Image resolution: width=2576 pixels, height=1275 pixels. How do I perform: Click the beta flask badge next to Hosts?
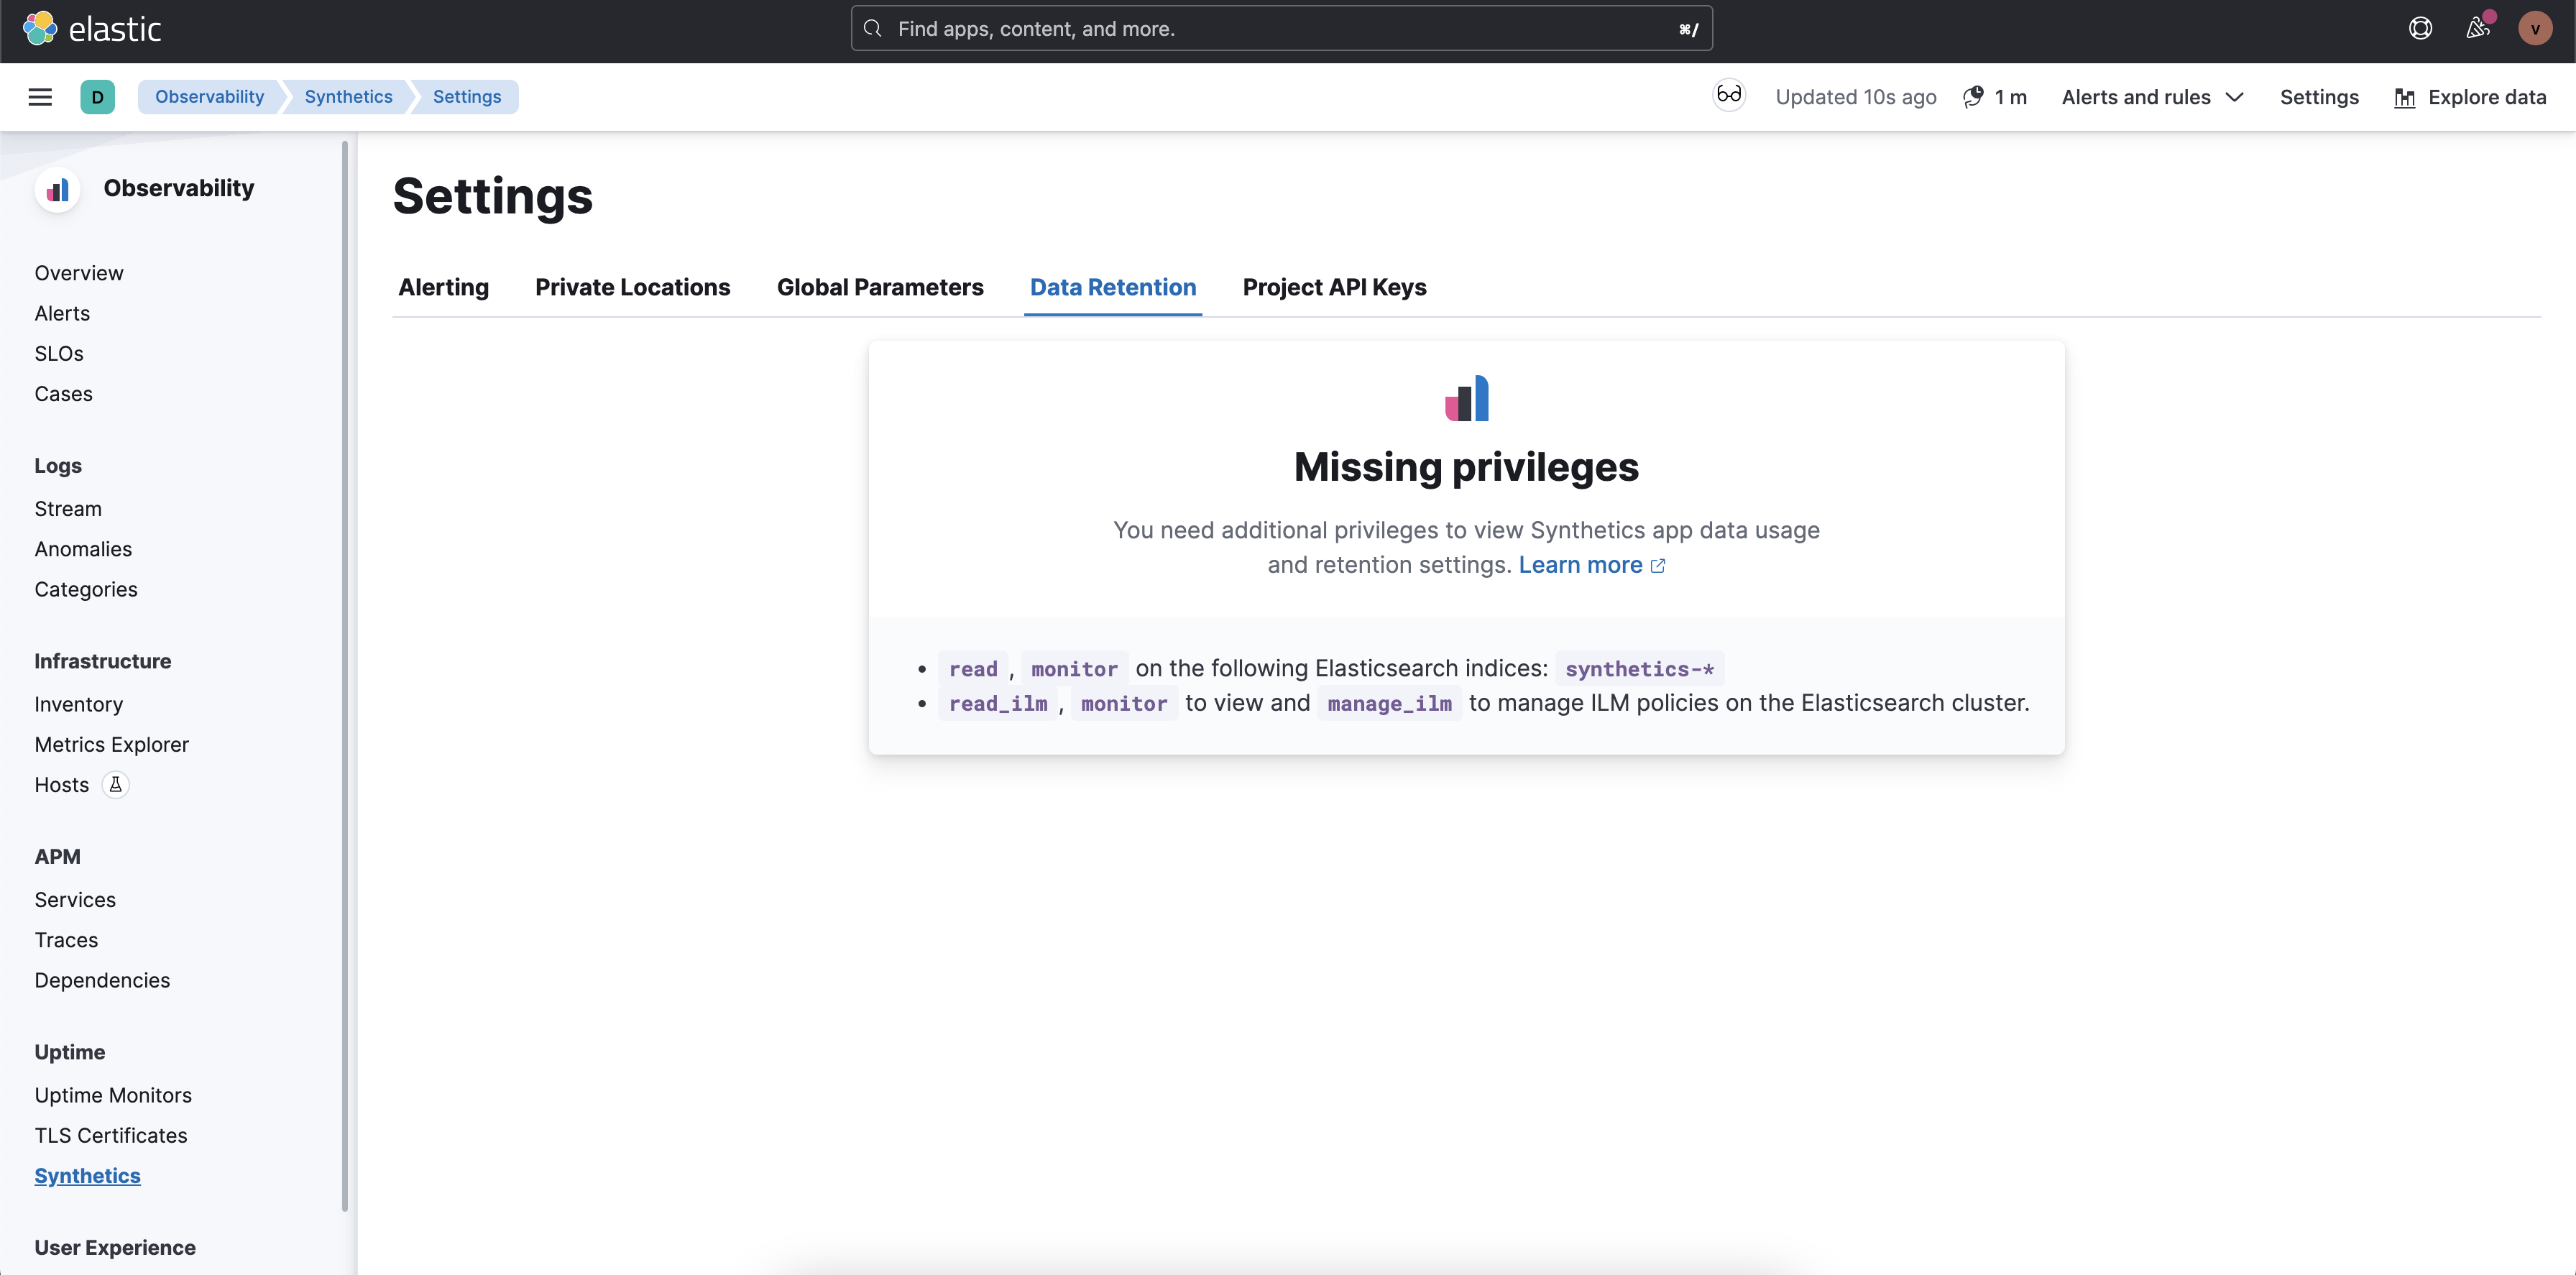[x=114, y=785]
